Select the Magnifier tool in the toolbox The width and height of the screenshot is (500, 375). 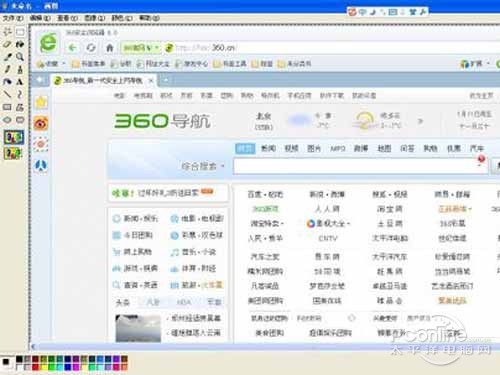click(x=20, y=57)
